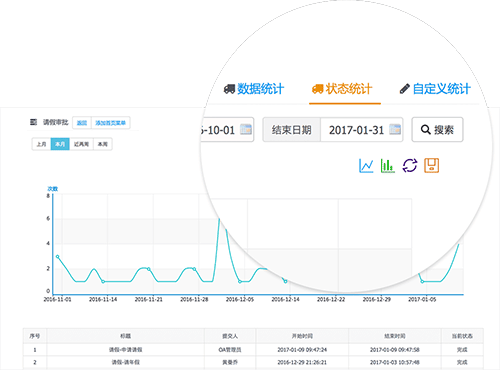Image resolution: width=500 pixels, height=370 pixels.
Task: Select the third time range toggle
Action: [x=81, y=144]
